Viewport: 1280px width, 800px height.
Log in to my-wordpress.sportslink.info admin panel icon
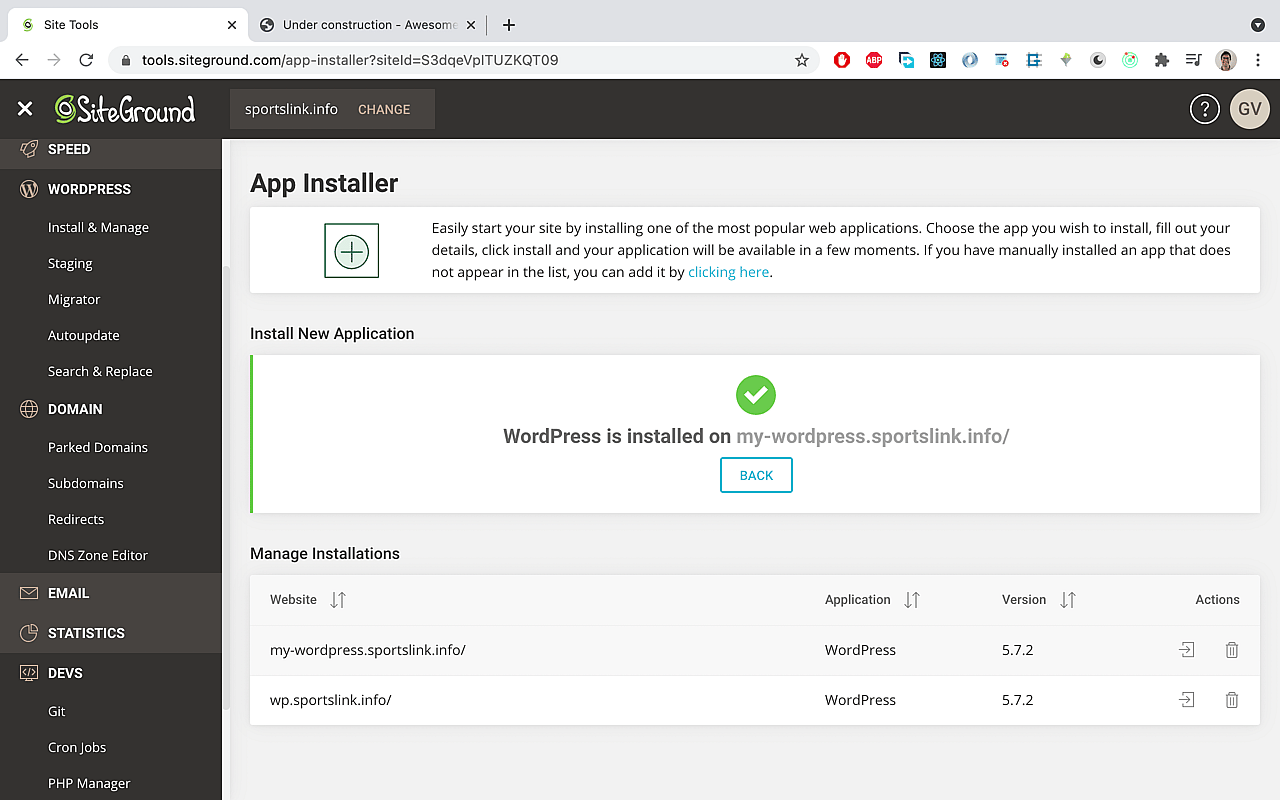click(x=1187, y=650)
